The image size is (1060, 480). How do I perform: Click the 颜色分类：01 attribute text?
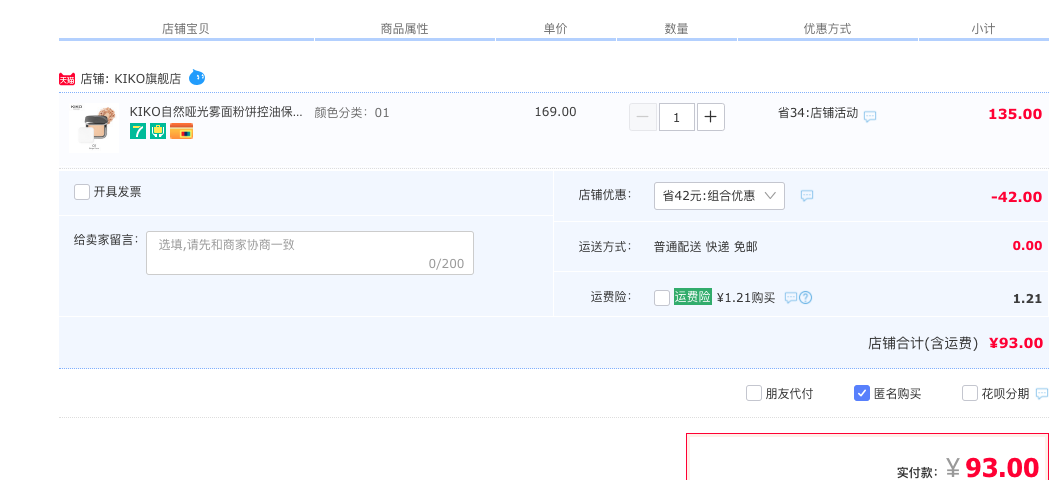click(352, 113)
